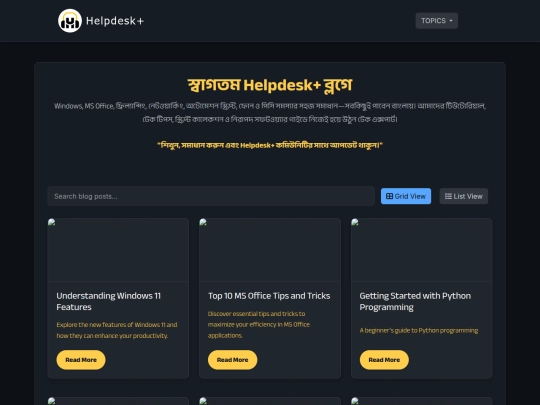
Task: Read More on MS Office Tips post
Action: (232, 360)
